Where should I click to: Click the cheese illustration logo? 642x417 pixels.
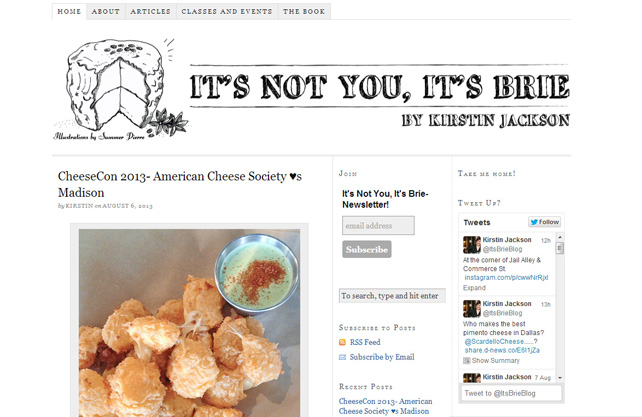coord(121,89)
